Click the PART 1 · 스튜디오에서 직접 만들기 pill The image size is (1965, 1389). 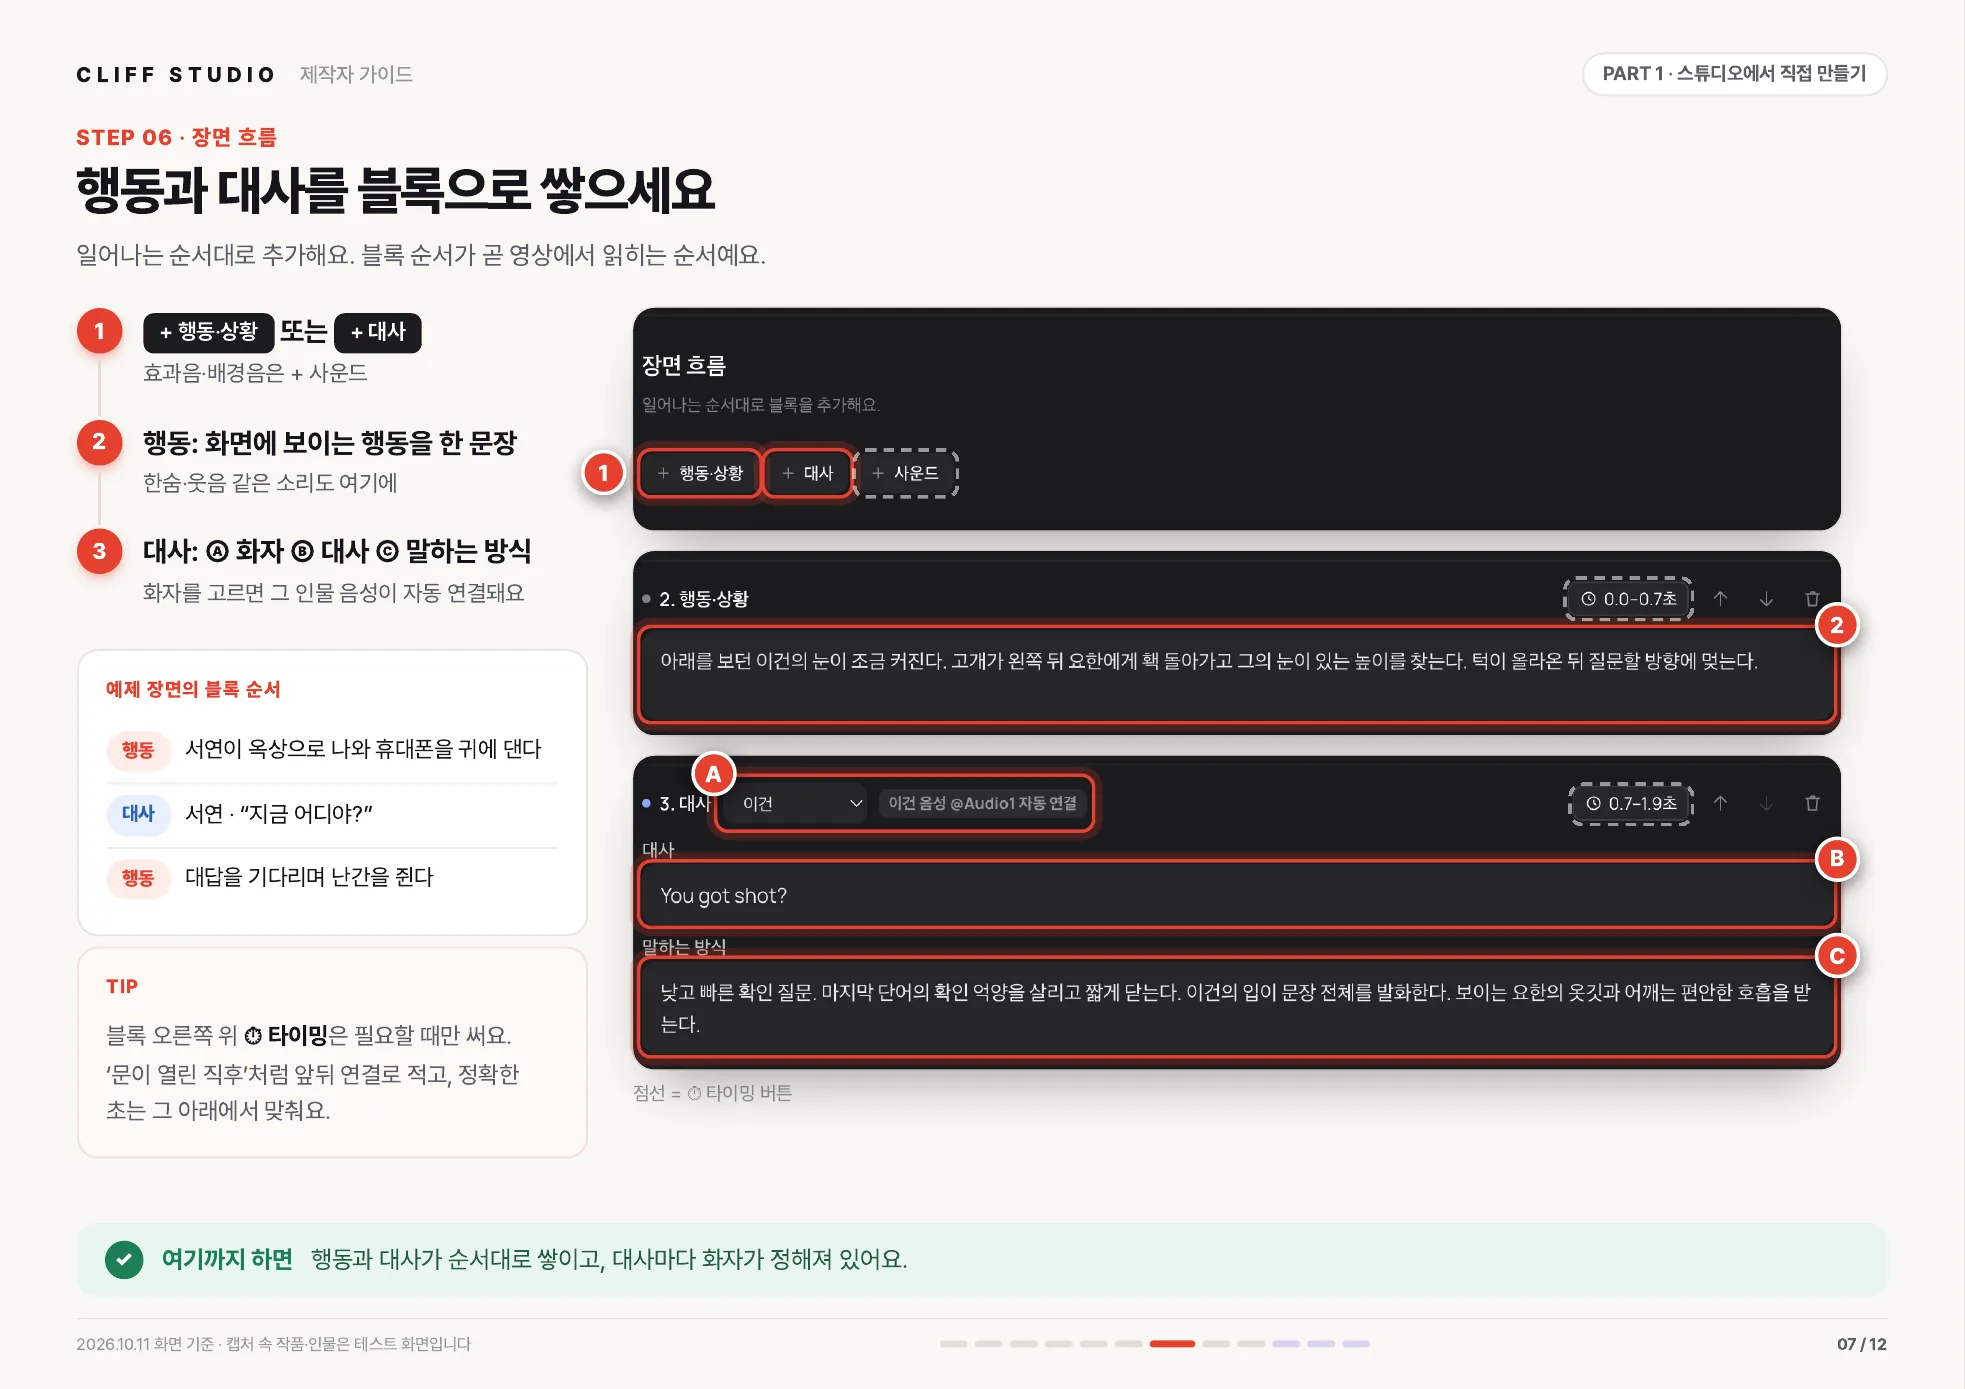(1734, 74)
